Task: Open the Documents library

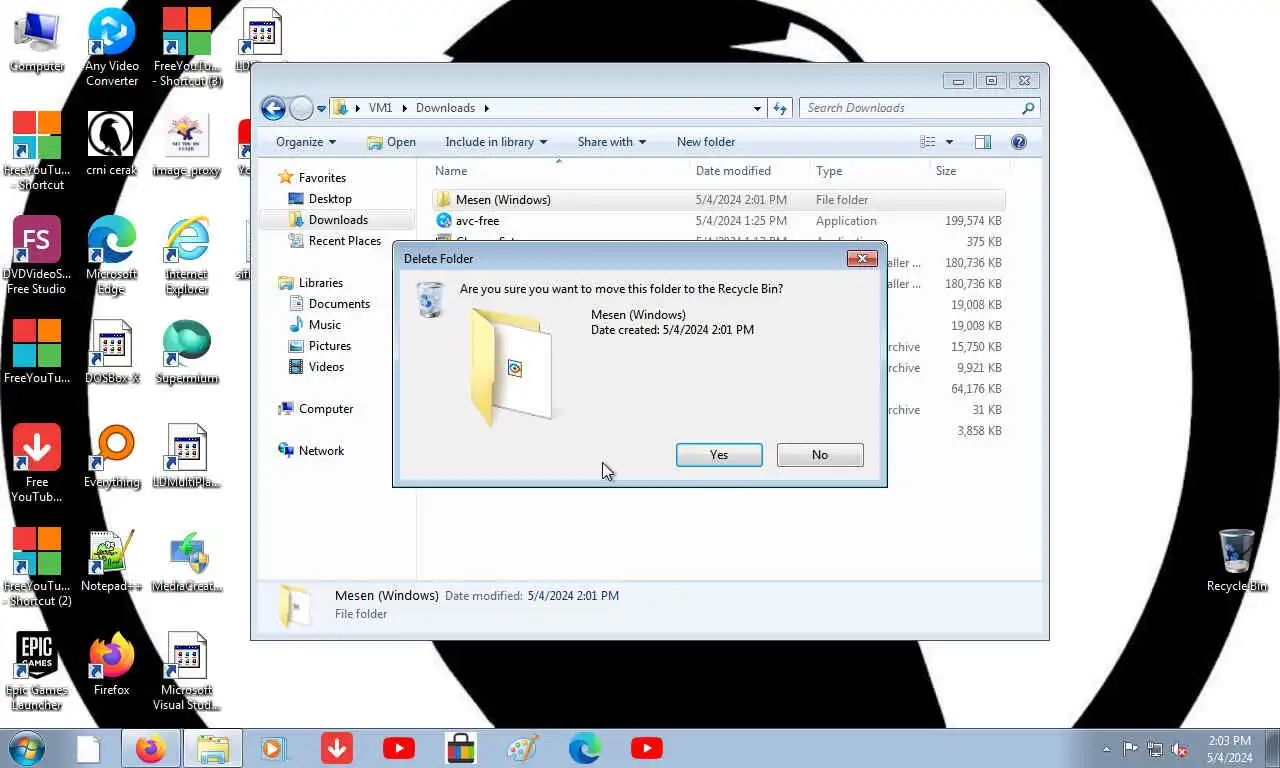Action: coord(339,304)
